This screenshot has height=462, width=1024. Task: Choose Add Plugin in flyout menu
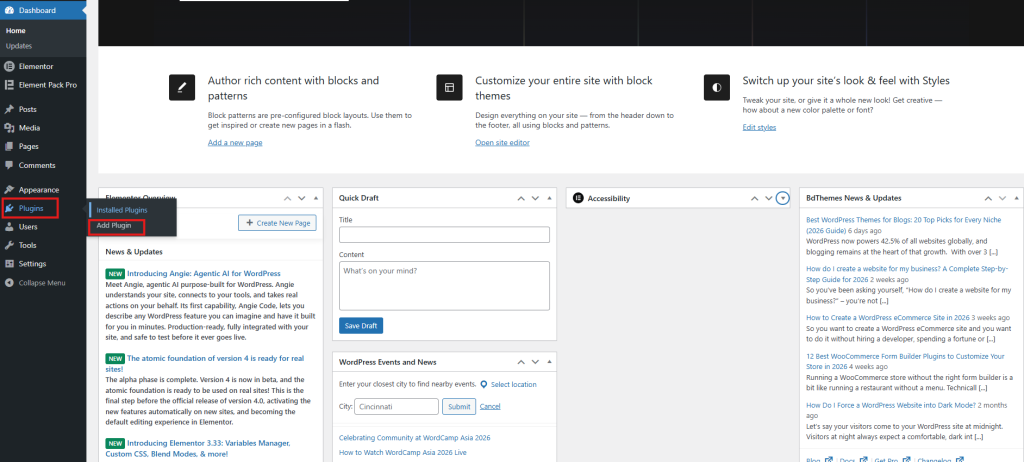pyautogui.click(x=116, y=226)
